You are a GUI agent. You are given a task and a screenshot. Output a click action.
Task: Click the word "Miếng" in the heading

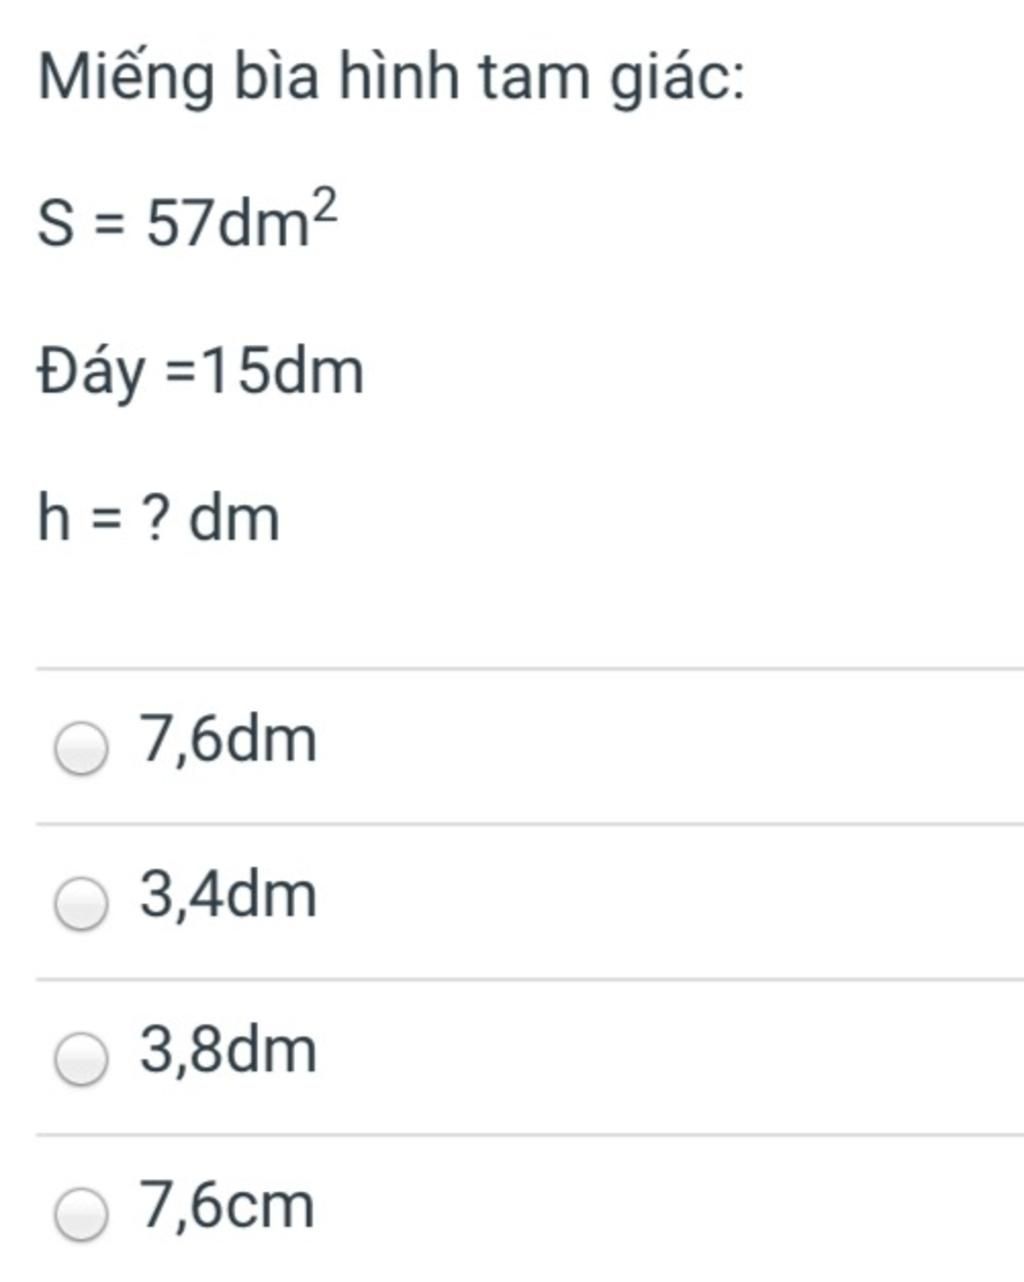[126, 78]
